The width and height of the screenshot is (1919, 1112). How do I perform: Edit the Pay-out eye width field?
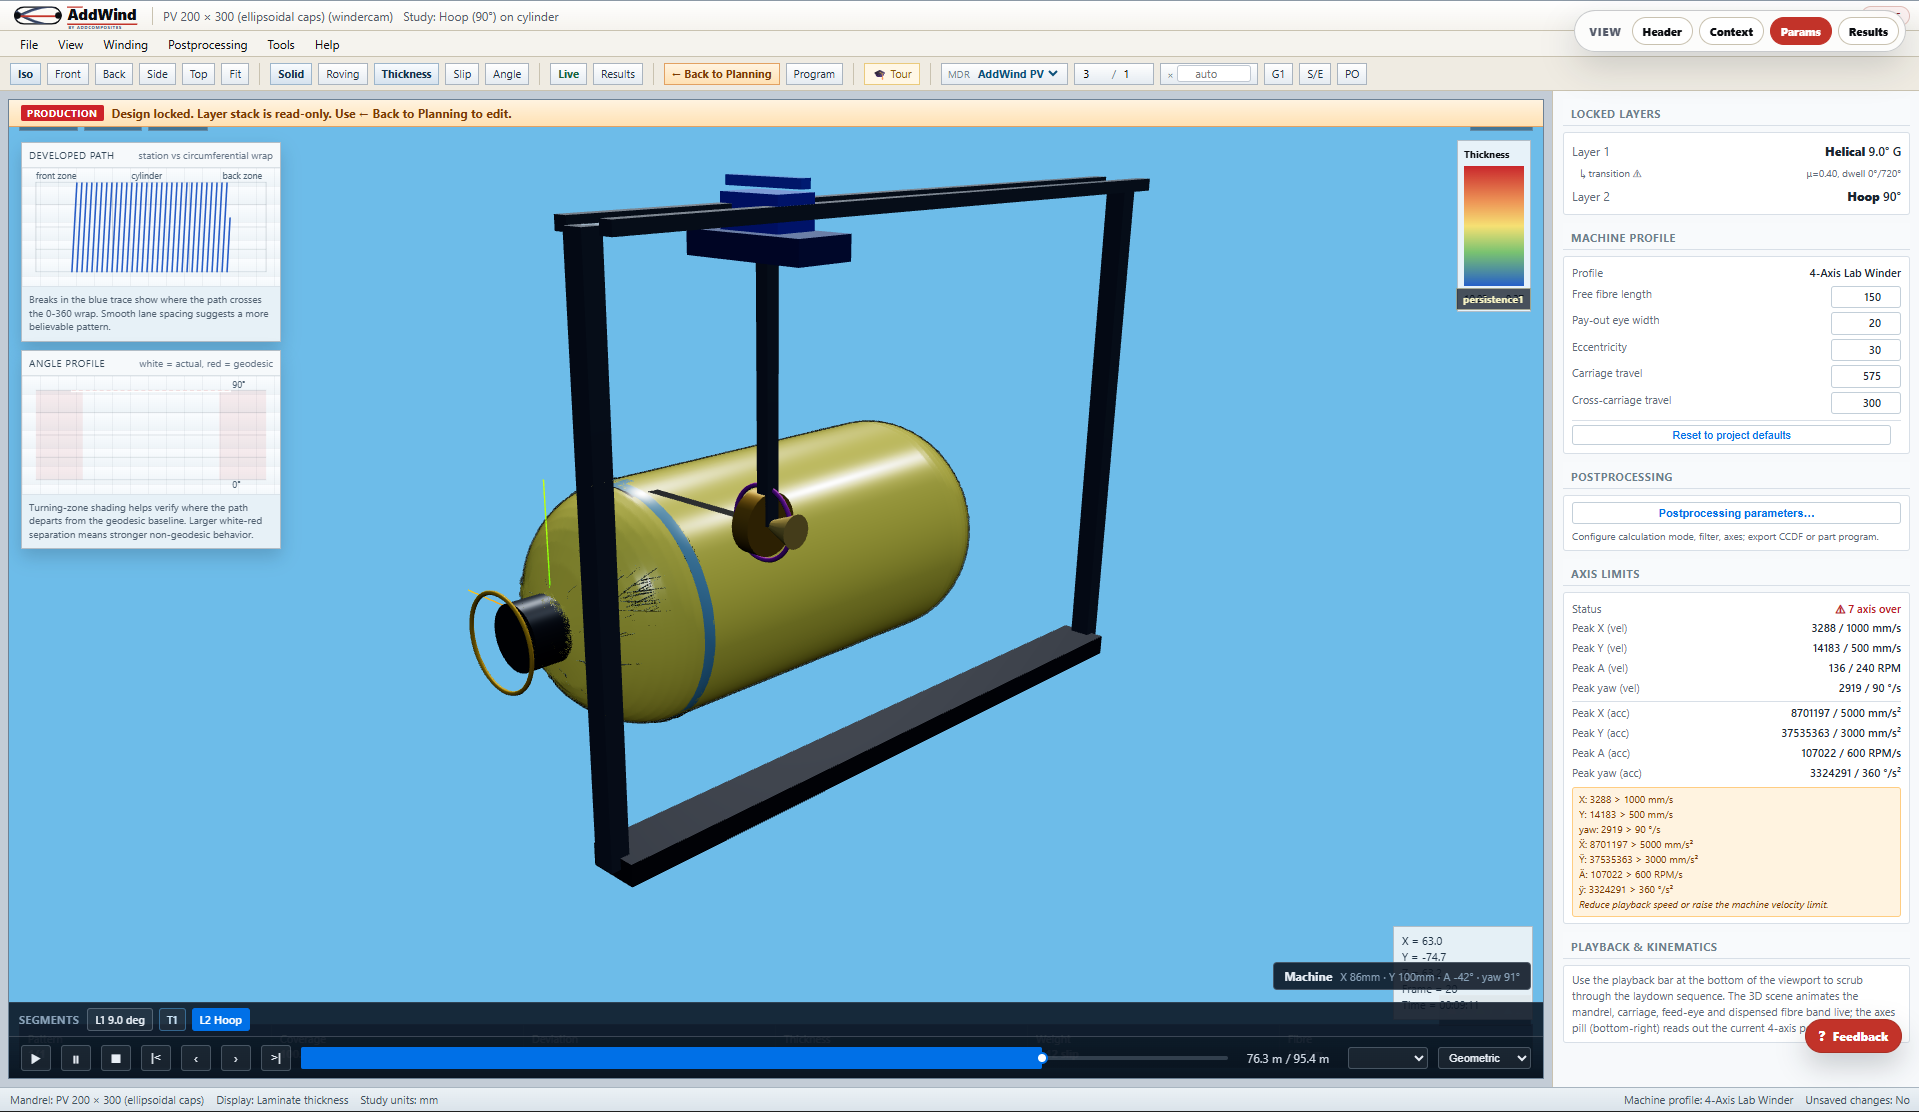(1865, 323)
